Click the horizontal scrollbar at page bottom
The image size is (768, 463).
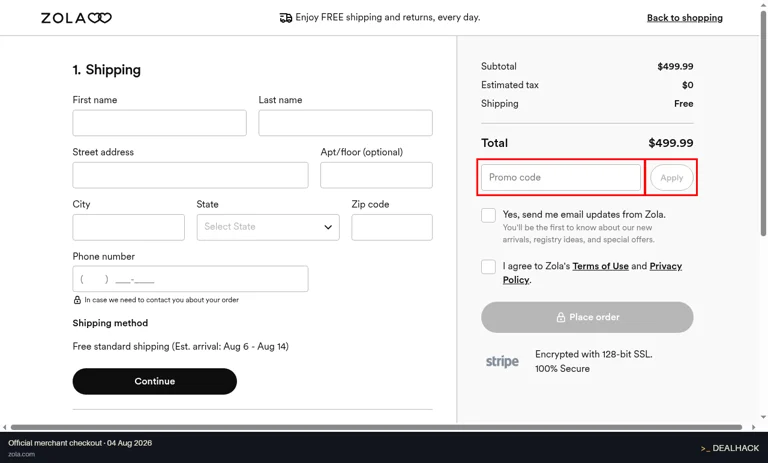376,427
